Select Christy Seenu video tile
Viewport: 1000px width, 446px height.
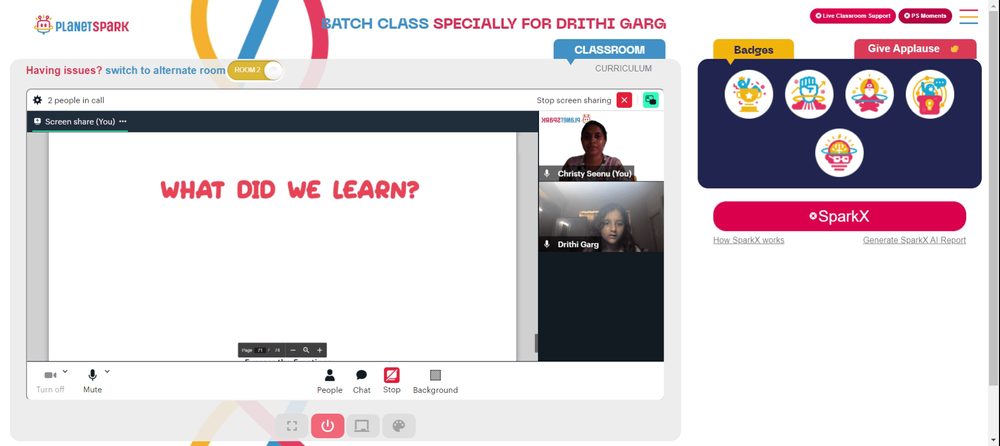tap(601, 146)
